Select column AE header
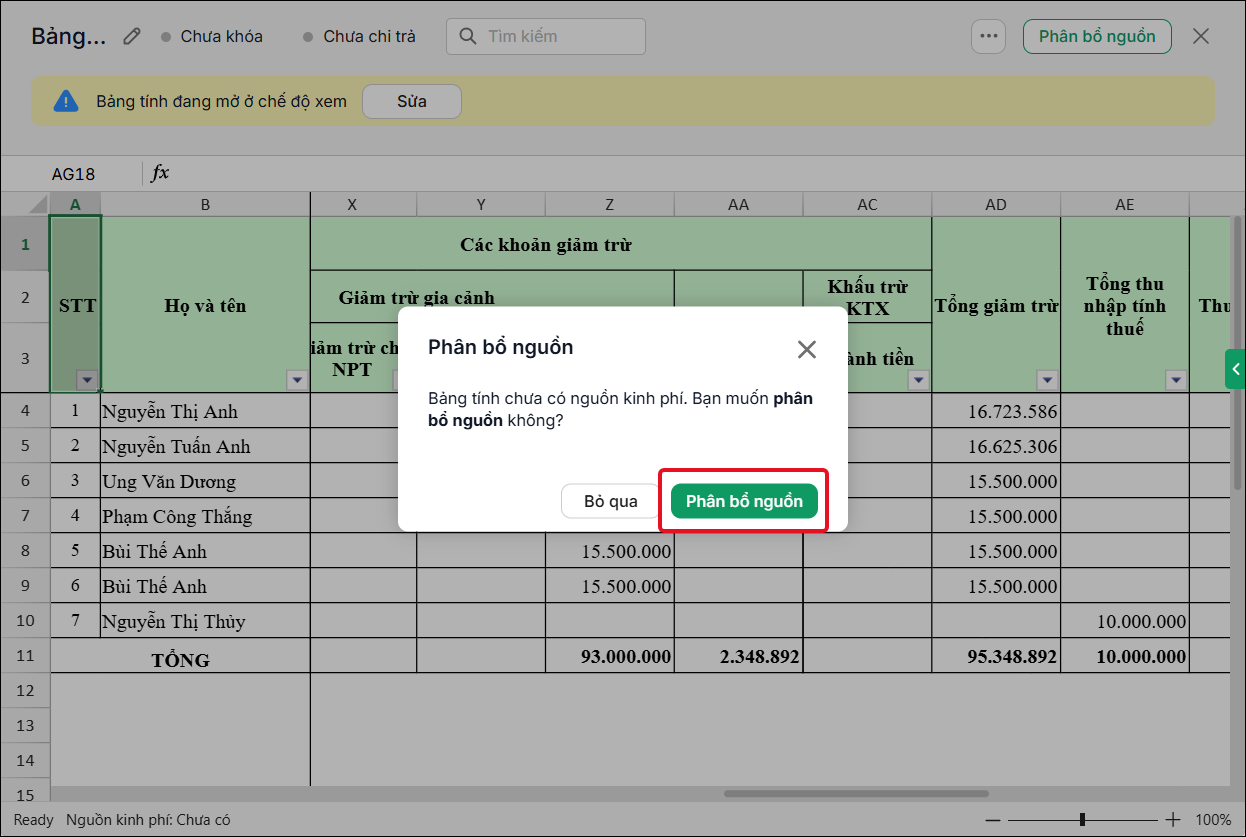 [x=1125, y=204]
